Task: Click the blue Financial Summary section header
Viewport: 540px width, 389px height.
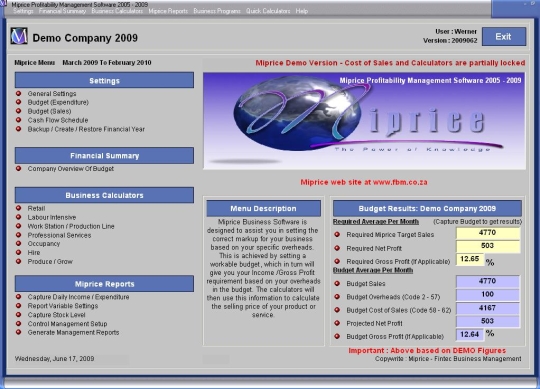Action: (x=104, y=156)
